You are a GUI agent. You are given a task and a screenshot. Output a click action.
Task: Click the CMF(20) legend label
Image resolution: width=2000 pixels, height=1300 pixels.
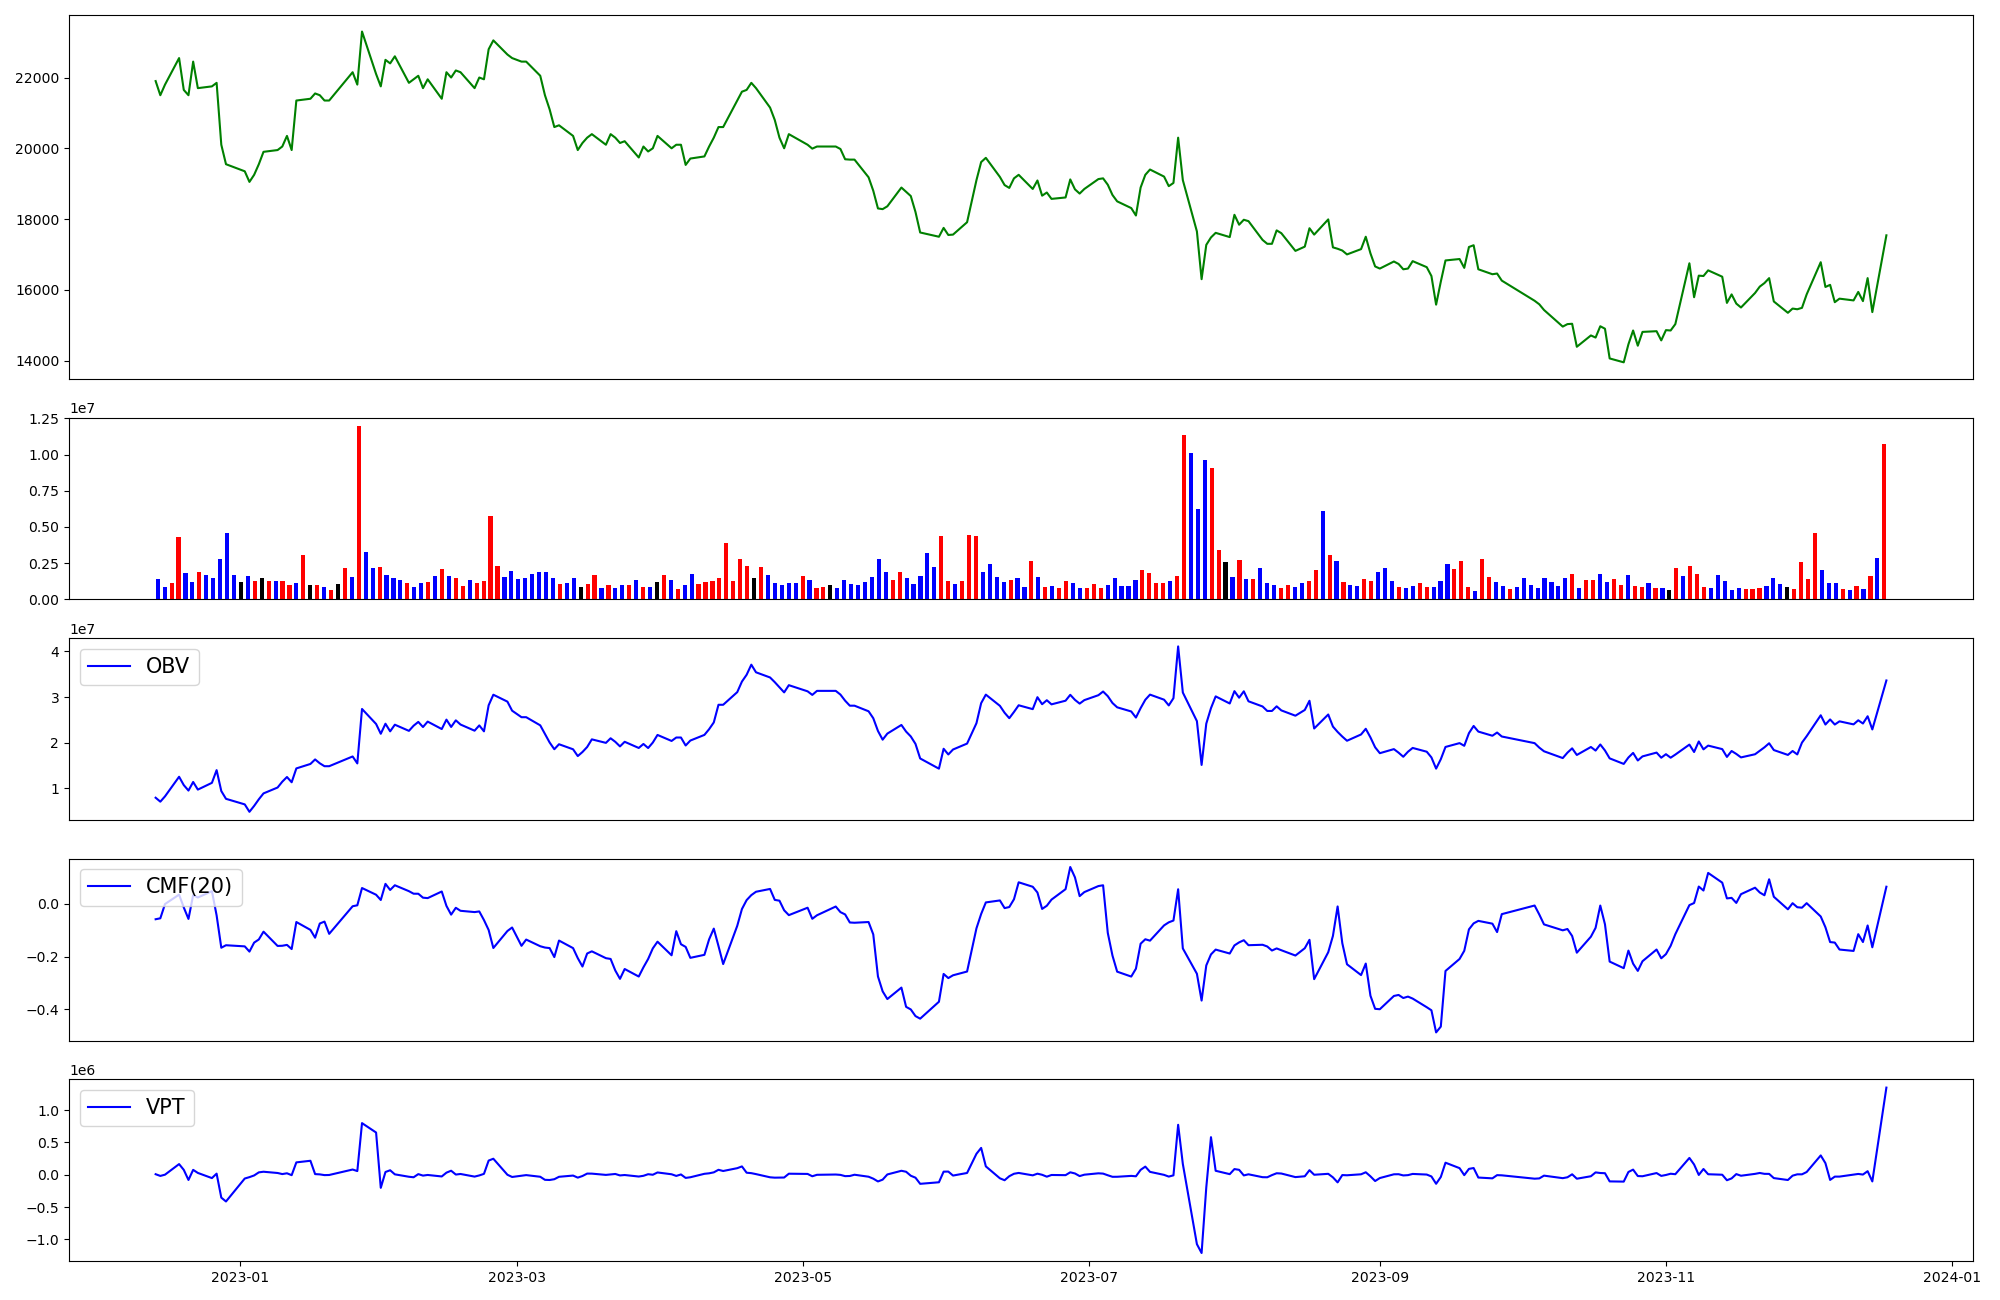pos(188,886)
